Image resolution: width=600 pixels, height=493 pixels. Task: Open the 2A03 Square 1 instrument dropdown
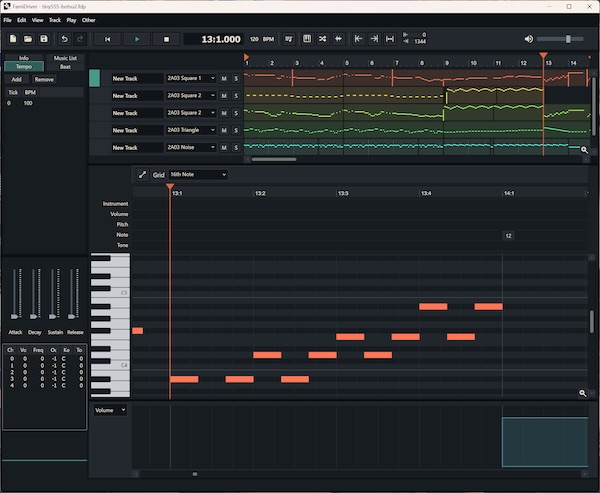191,78
